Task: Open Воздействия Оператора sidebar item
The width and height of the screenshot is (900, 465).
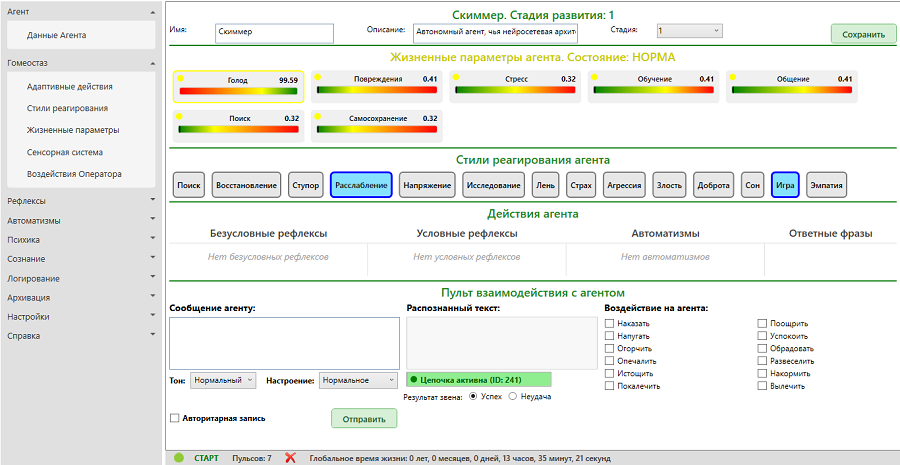Action: click(74, 174)
